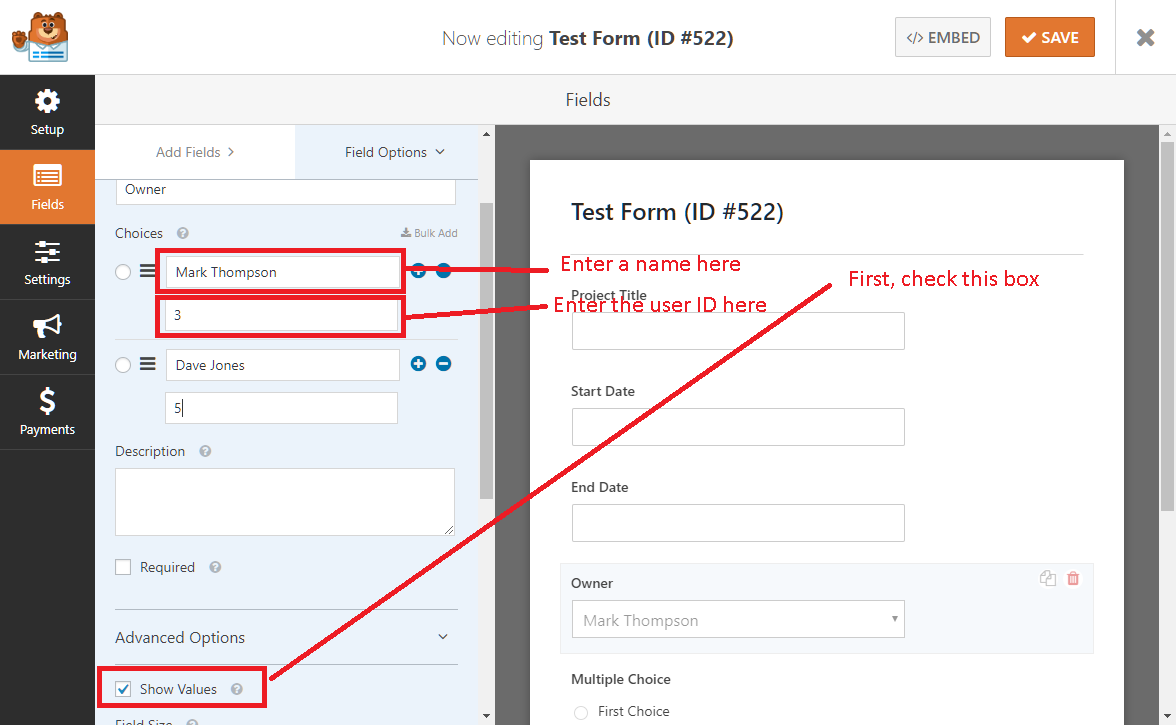This screenshot has width=1176, height=725.
Task: Open the Fields top menu
Action: point(587,99)
